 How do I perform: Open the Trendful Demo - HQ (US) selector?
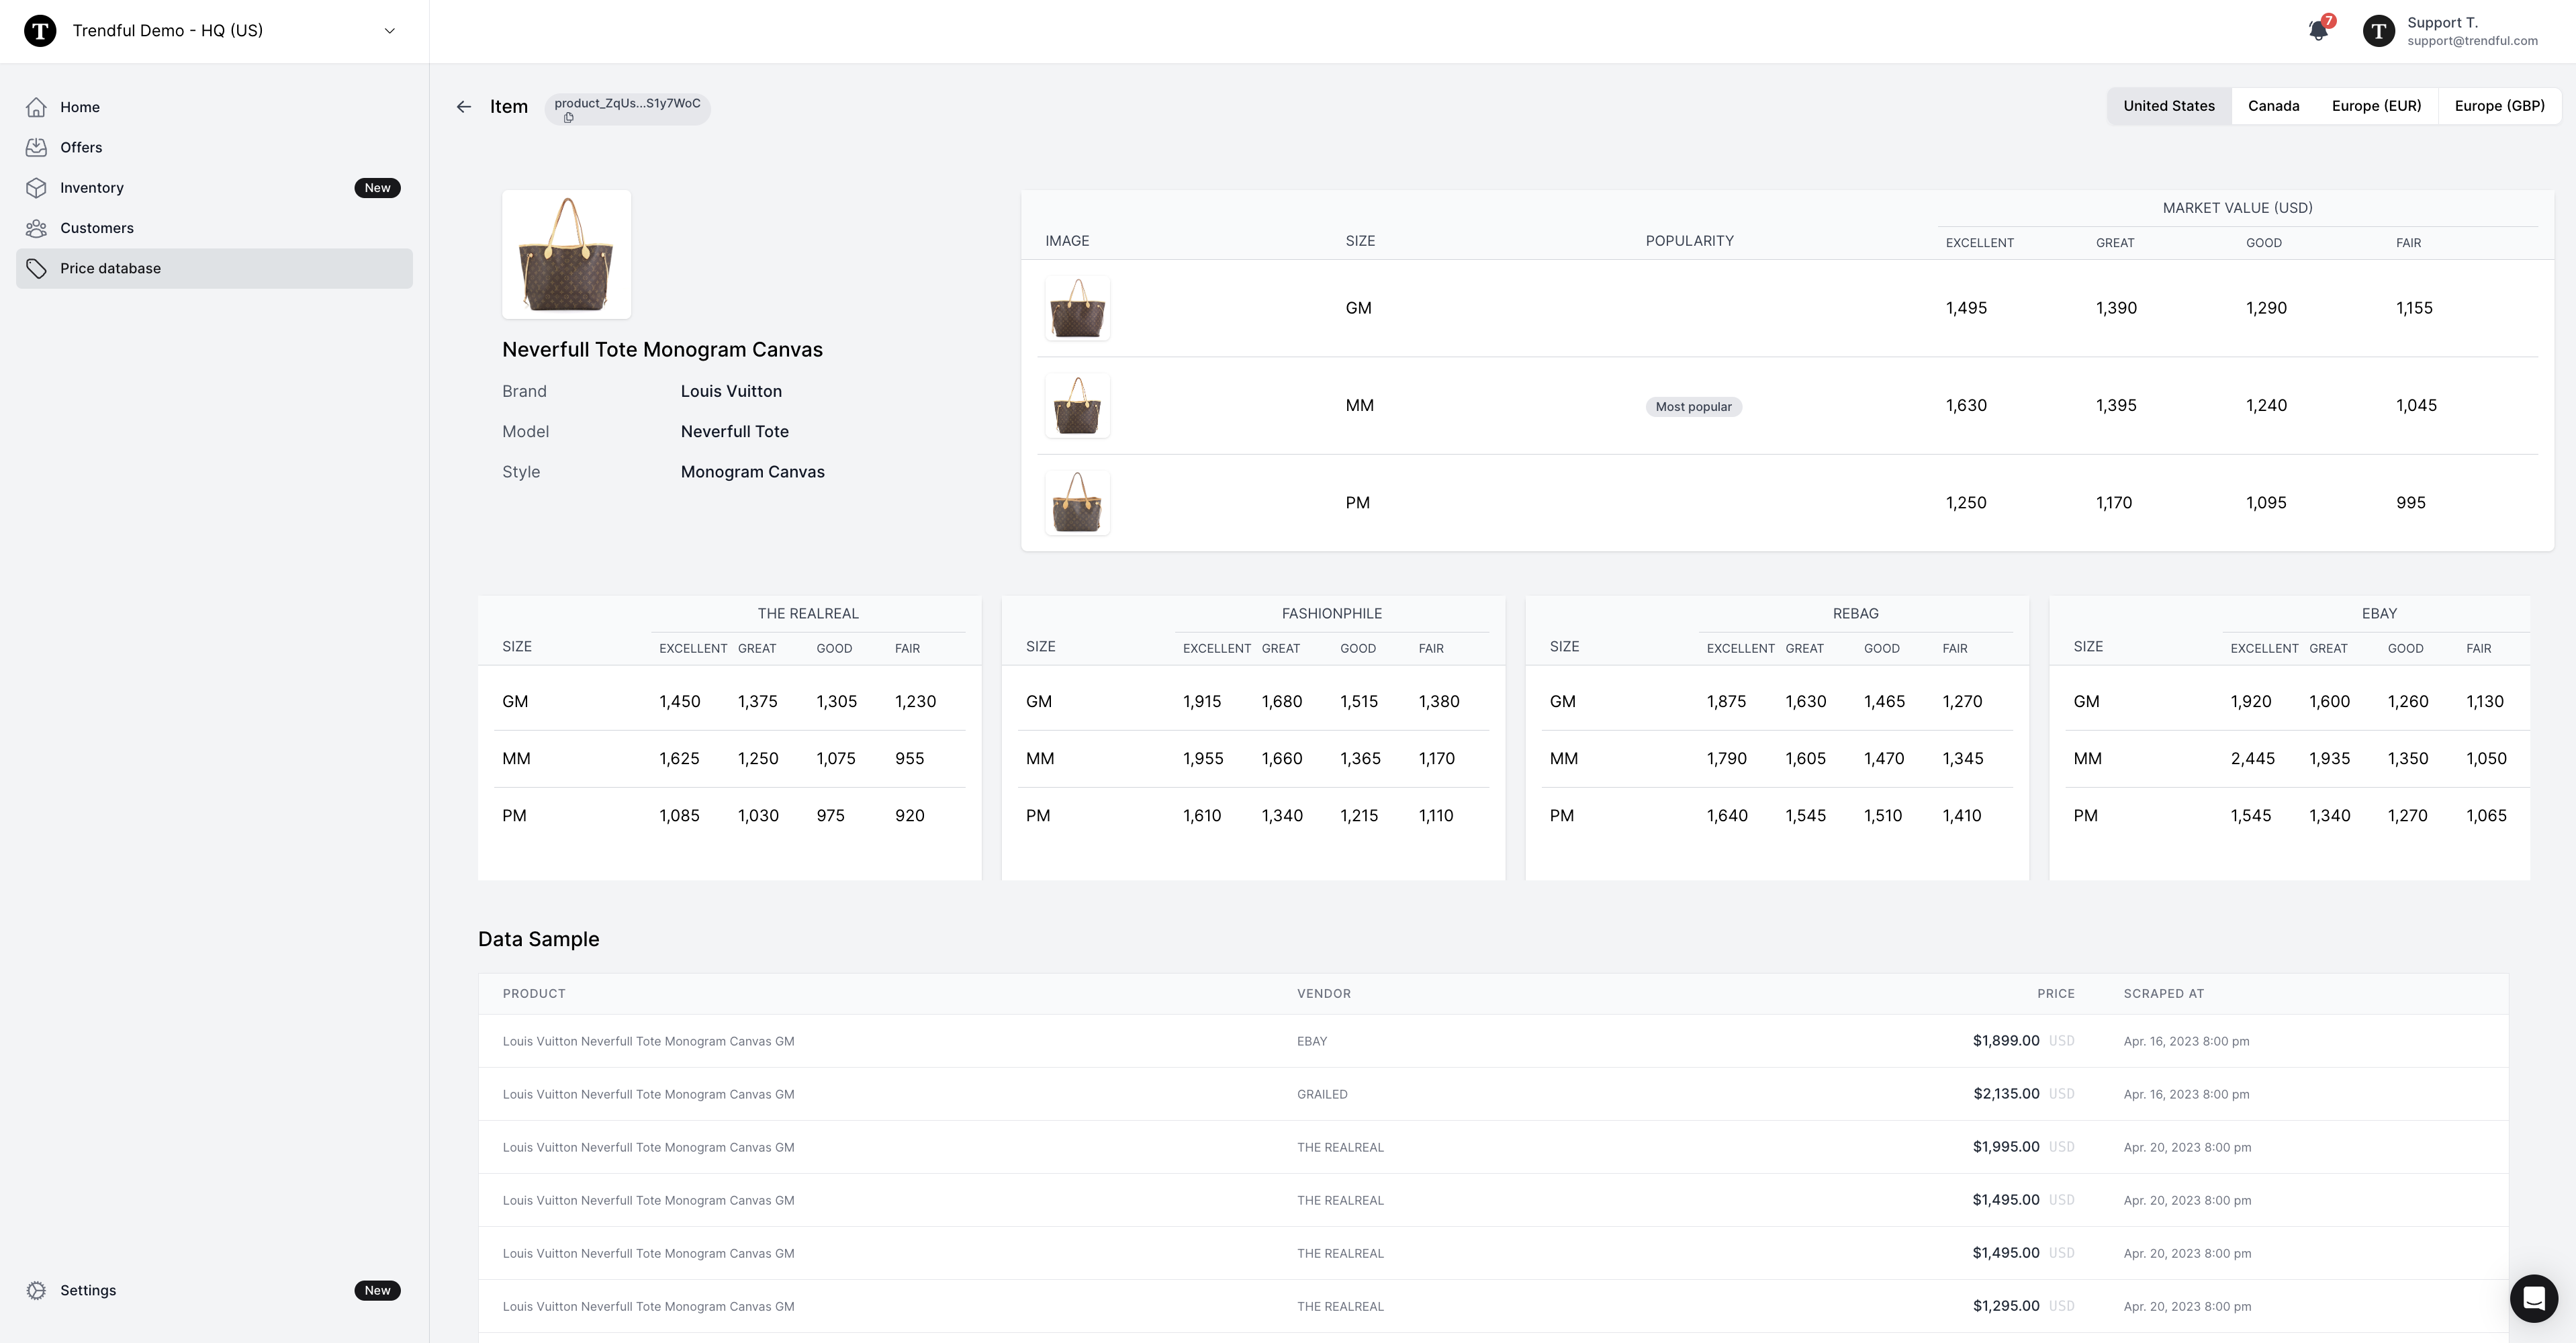pyautogui.click(x=214, y=31)
